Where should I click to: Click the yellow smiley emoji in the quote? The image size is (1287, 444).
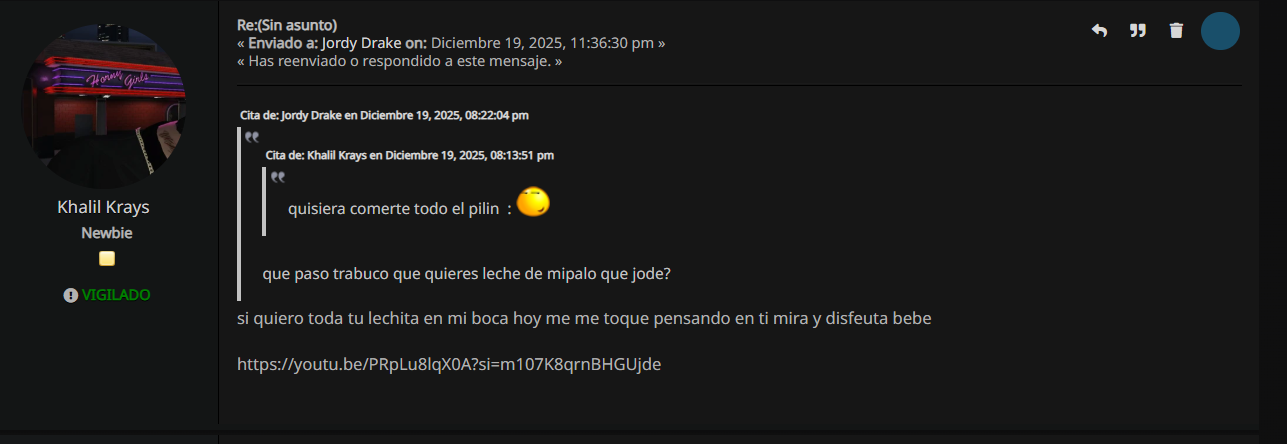(534, 203)
